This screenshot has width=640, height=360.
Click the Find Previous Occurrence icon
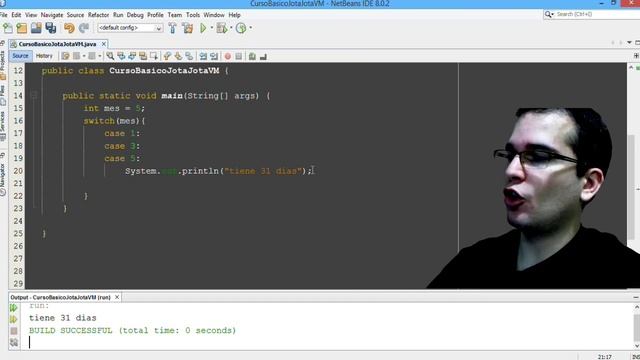[121, 56]
